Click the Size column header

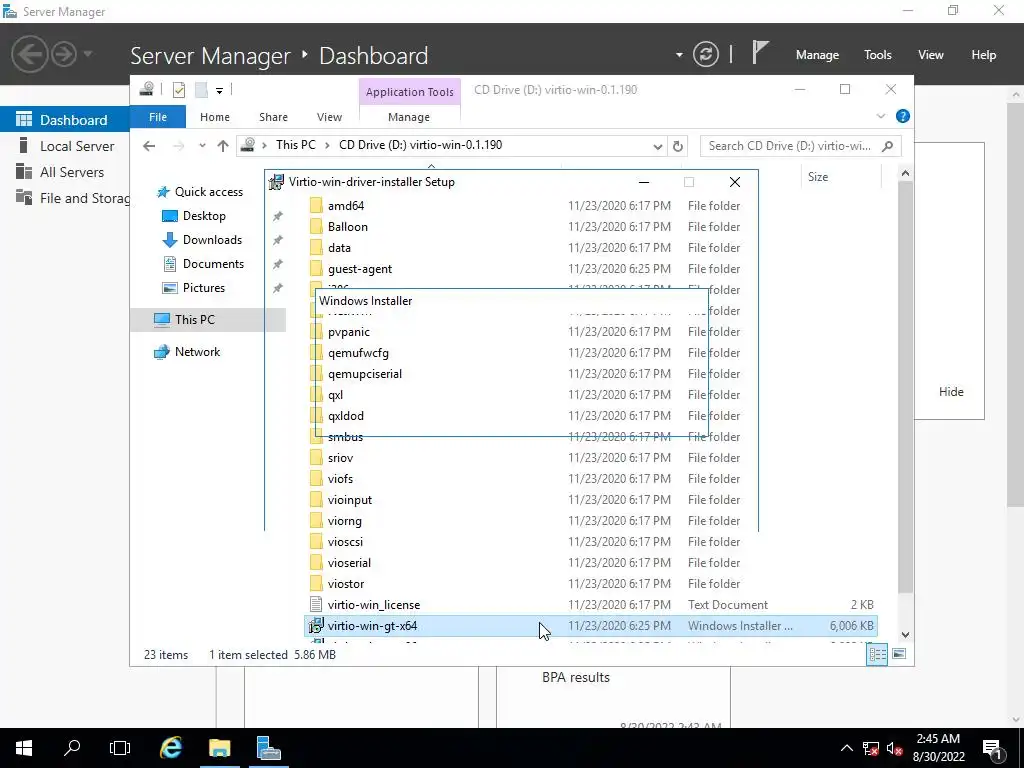pyautogui.click(x=818, y=177)
